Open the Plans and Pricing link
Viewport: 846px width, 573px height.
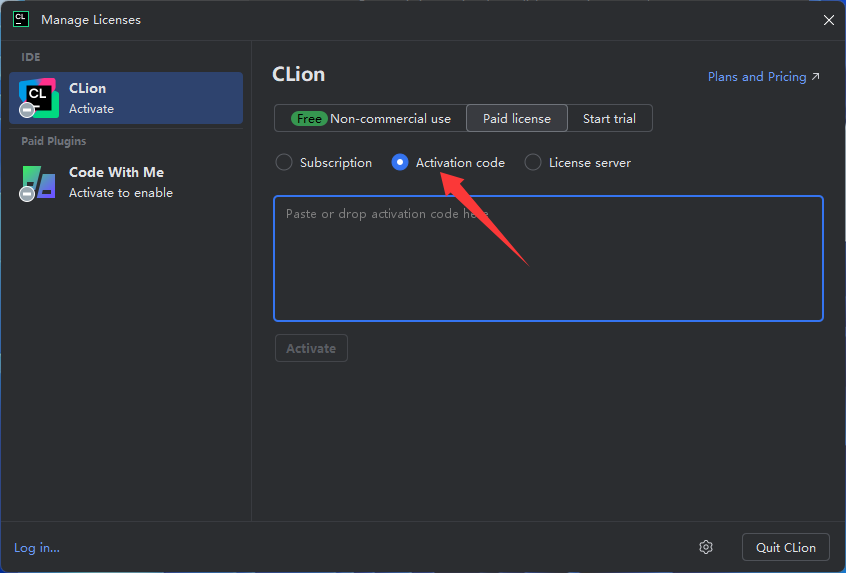coord(763,77)
